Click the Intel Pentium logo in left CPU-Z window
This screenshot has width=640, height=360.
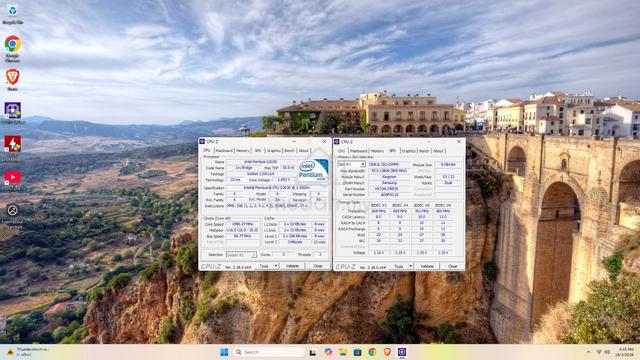[313, 170]
